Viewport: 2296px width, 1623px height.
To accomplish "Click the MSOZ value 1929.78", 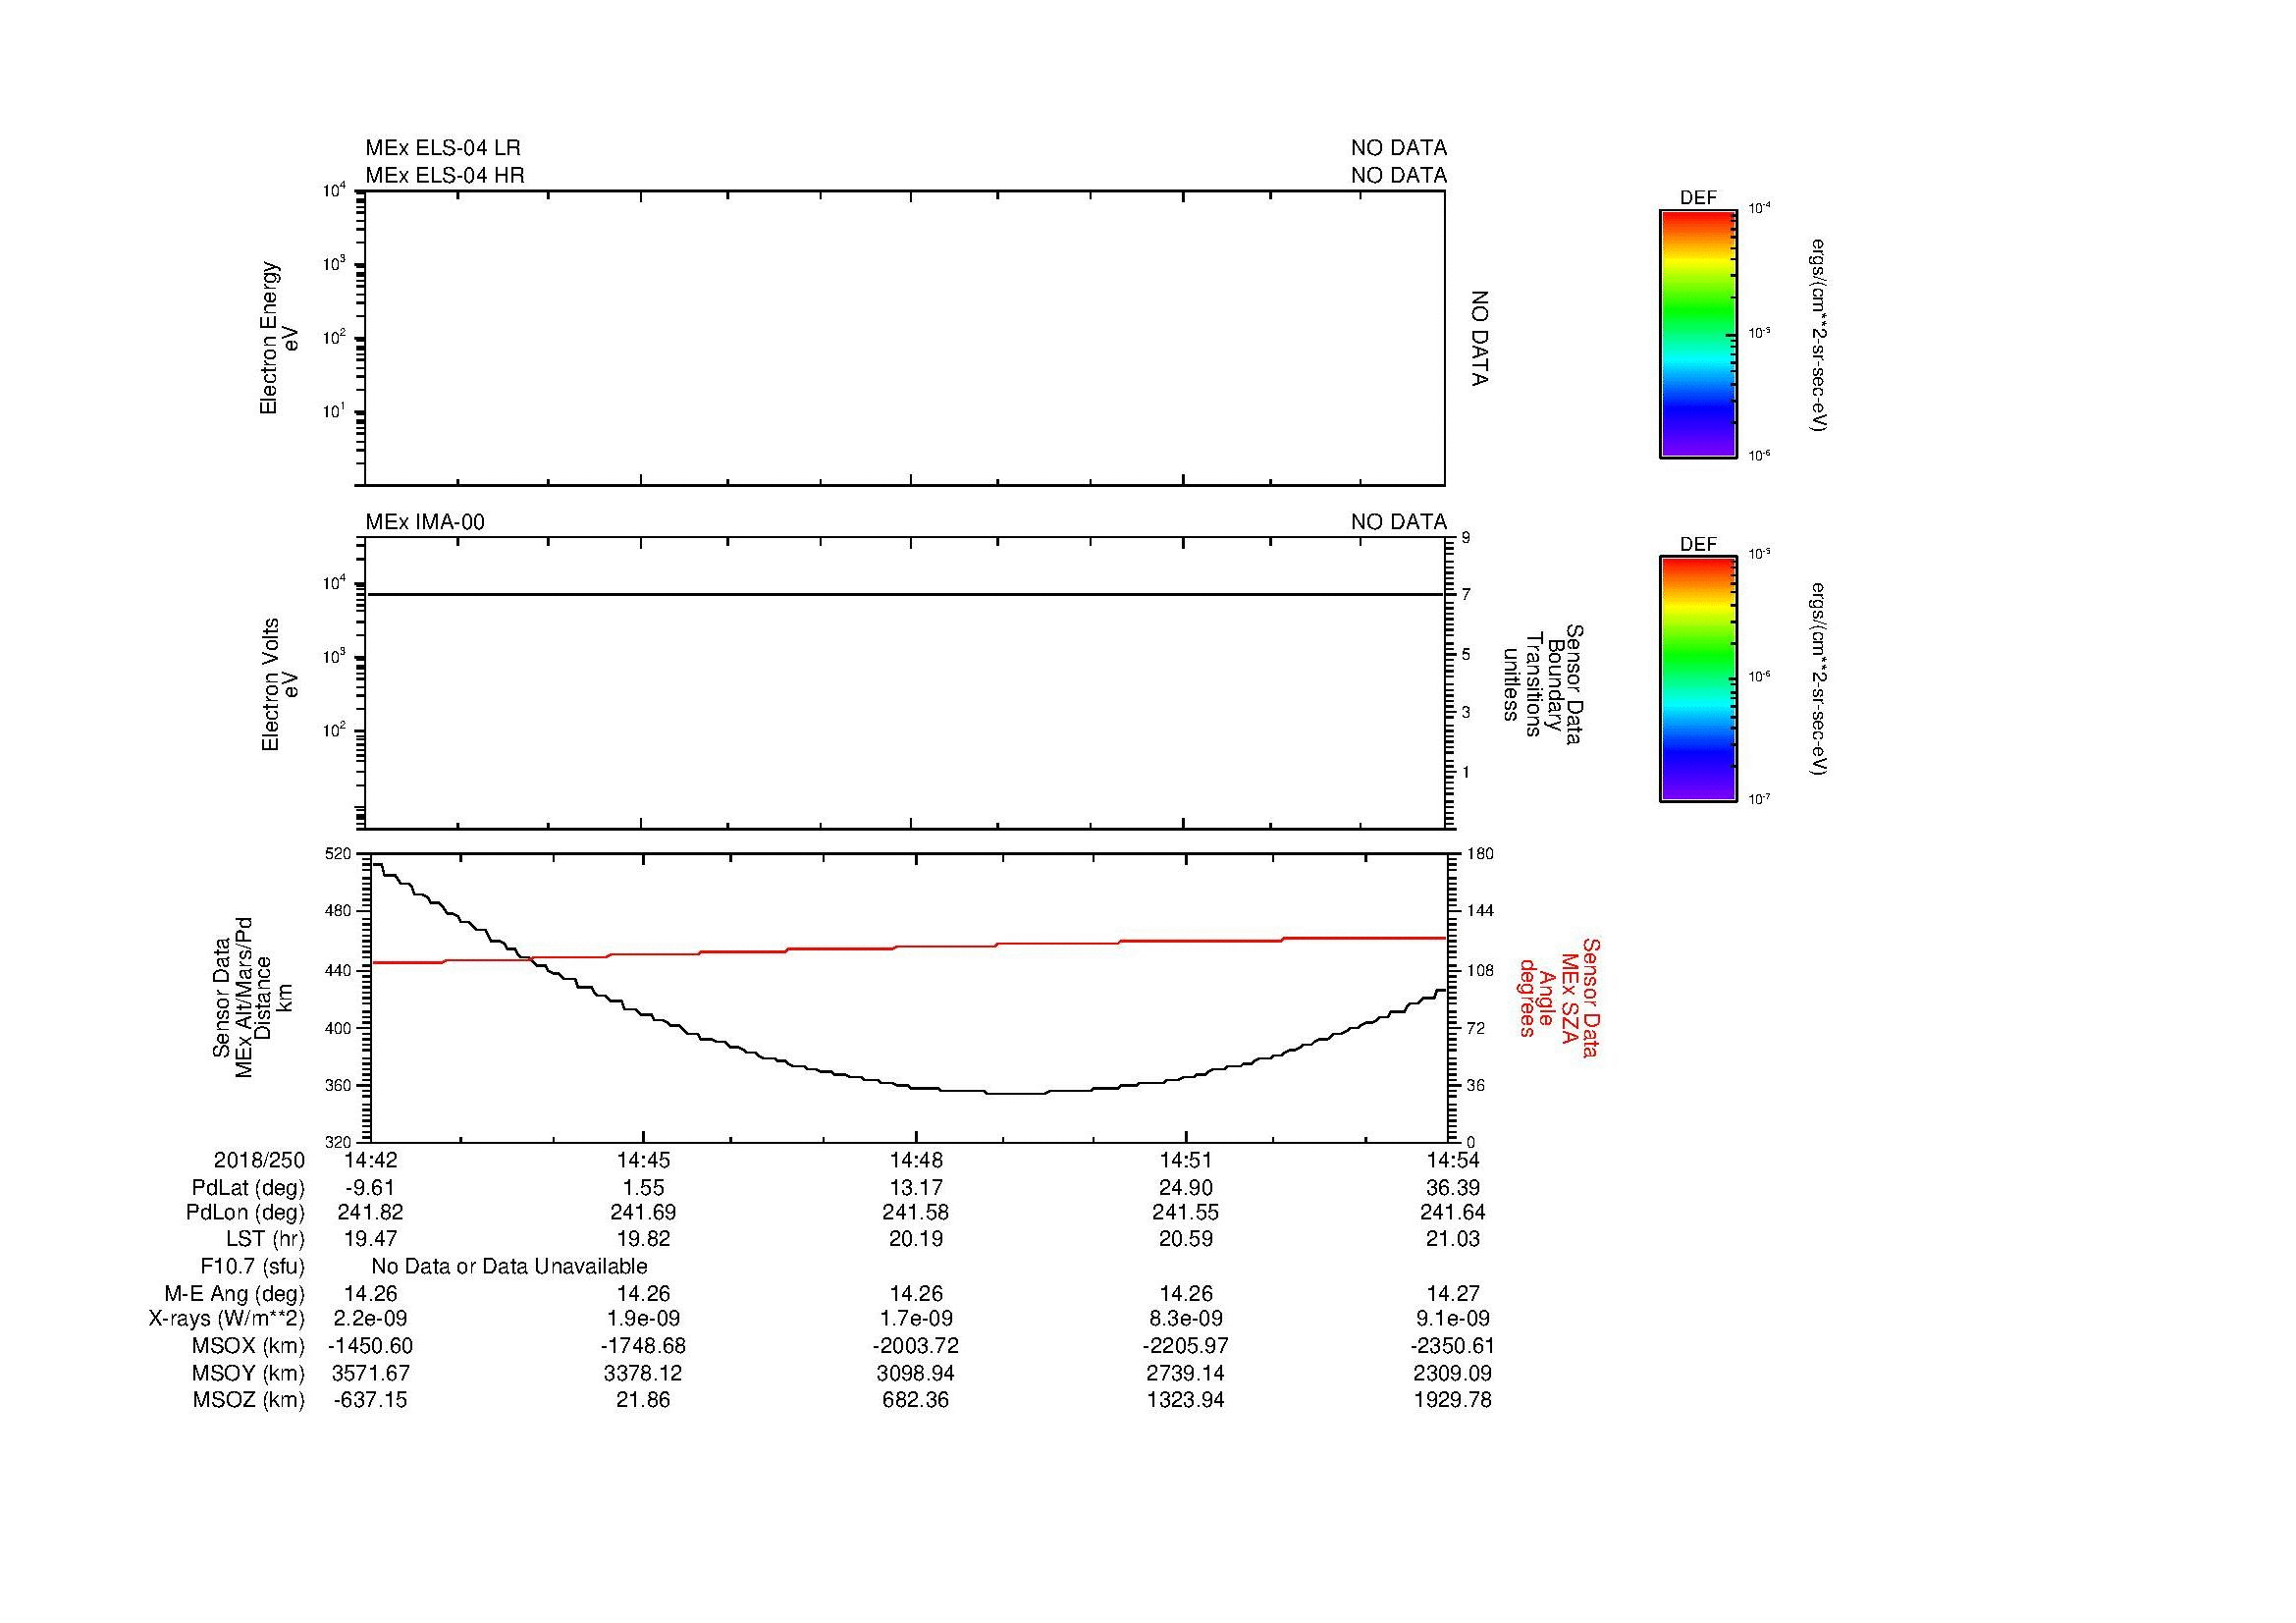I will click(1453, 1401).
